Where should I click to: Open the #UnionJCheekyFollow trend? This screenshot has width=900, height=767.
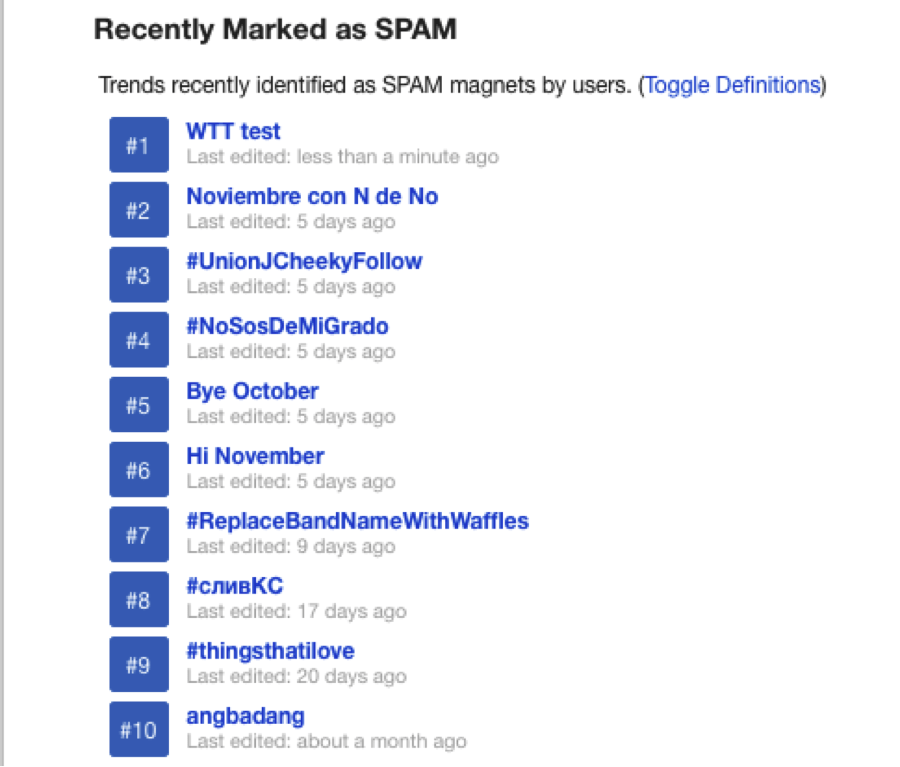304,261
